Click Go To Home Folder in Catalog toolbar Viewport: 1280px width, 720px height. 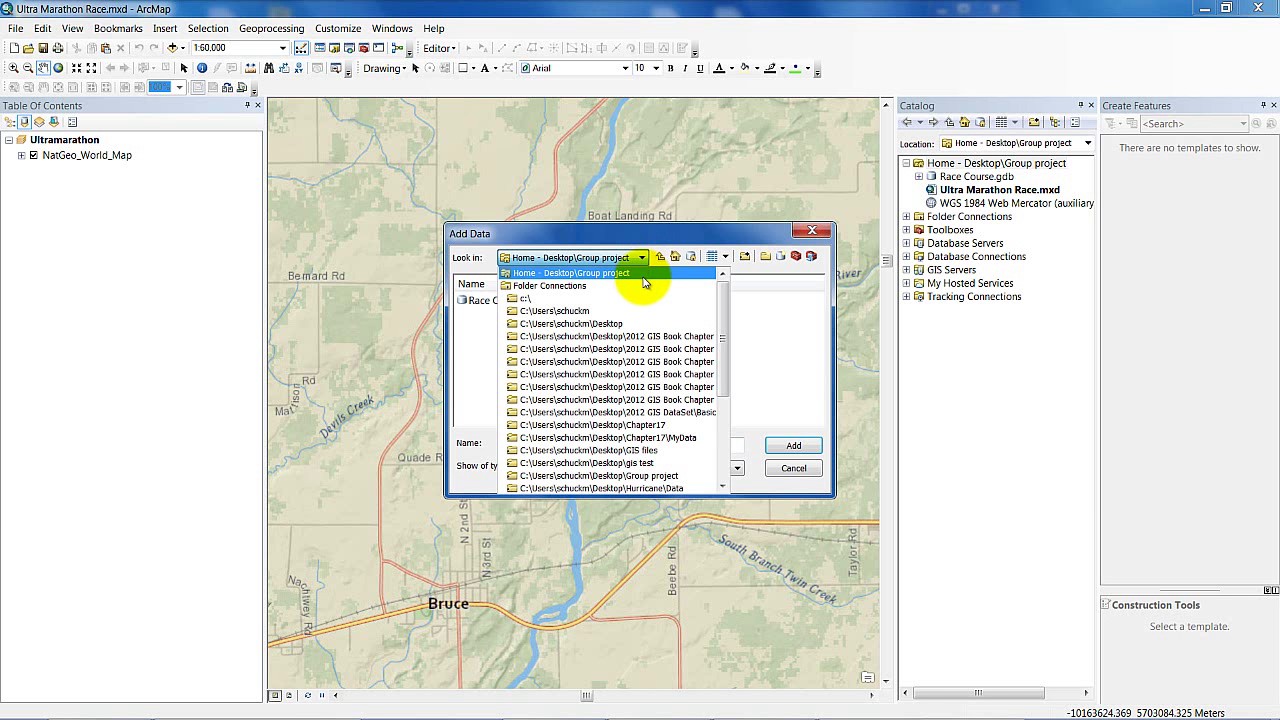pos(964,123)
